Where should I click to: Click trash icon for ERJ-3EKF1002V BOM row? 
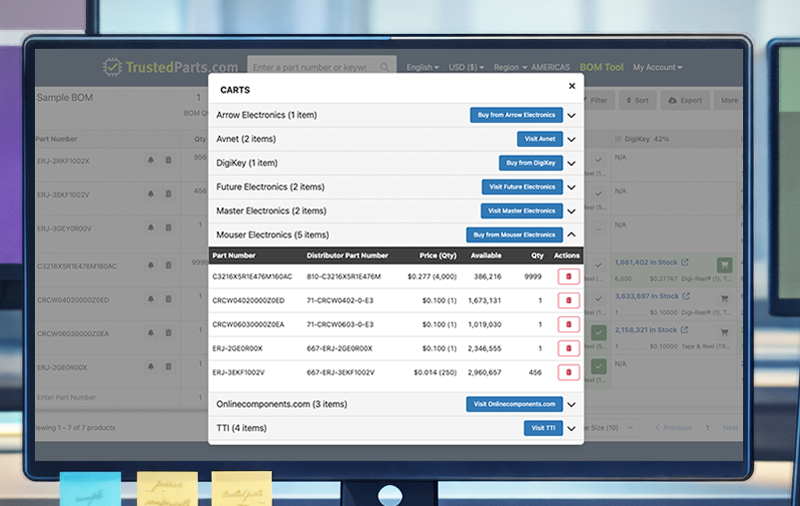[168, 194]
